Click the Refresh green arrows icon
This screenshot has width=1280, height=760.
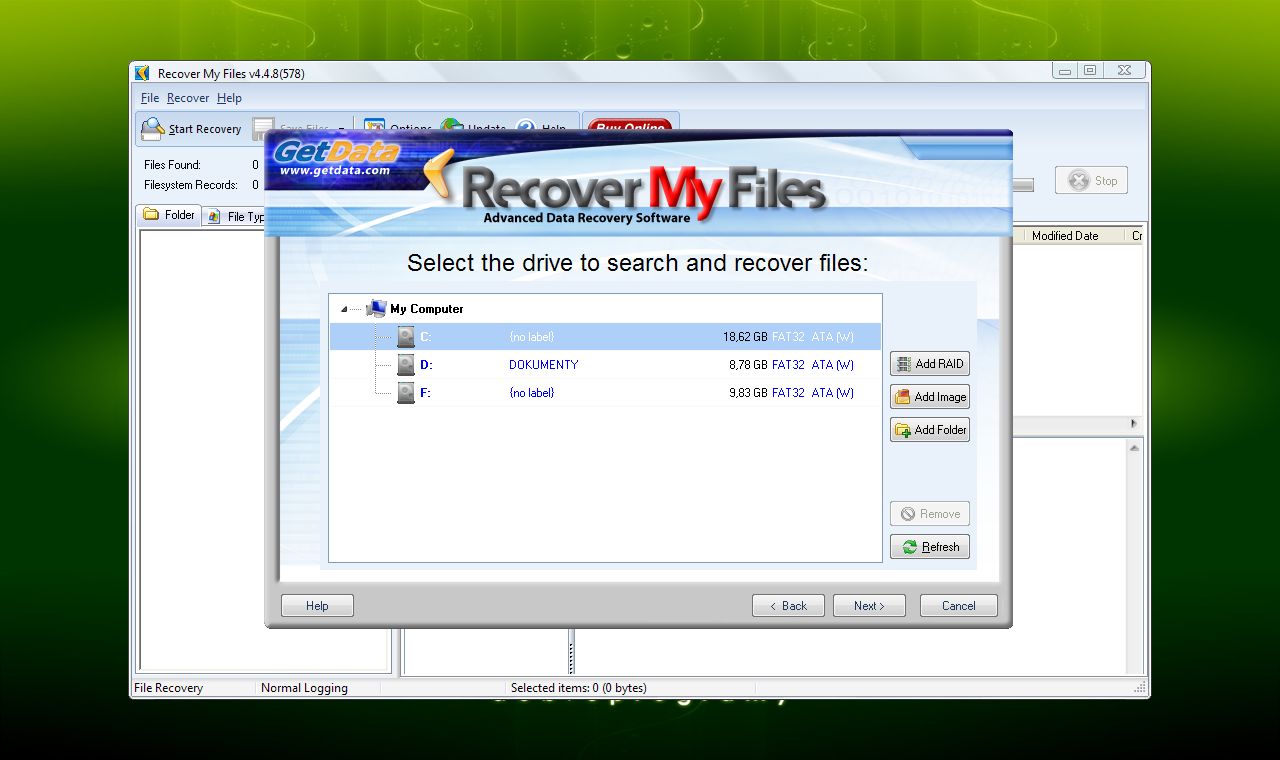tap(909, 547)
